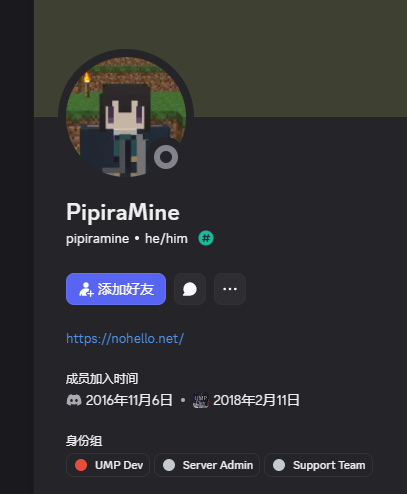Click the PipiraMine display name
Screen dimensions: 407x494
[x=123, y=212]
